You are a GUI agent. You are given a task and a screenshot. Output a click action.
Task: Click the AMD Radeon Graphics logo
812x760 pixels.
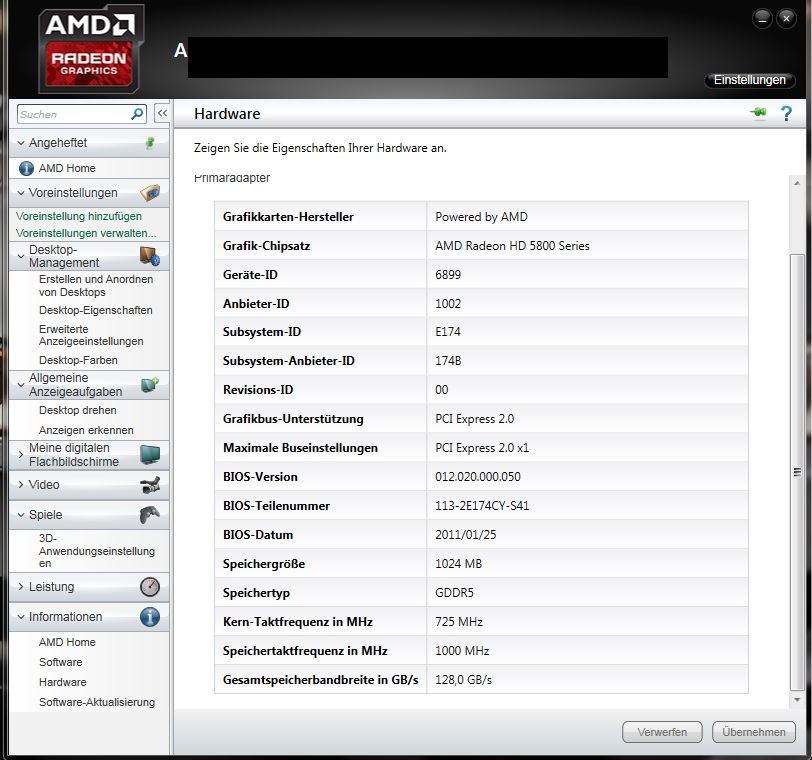(x=91, y=50)
